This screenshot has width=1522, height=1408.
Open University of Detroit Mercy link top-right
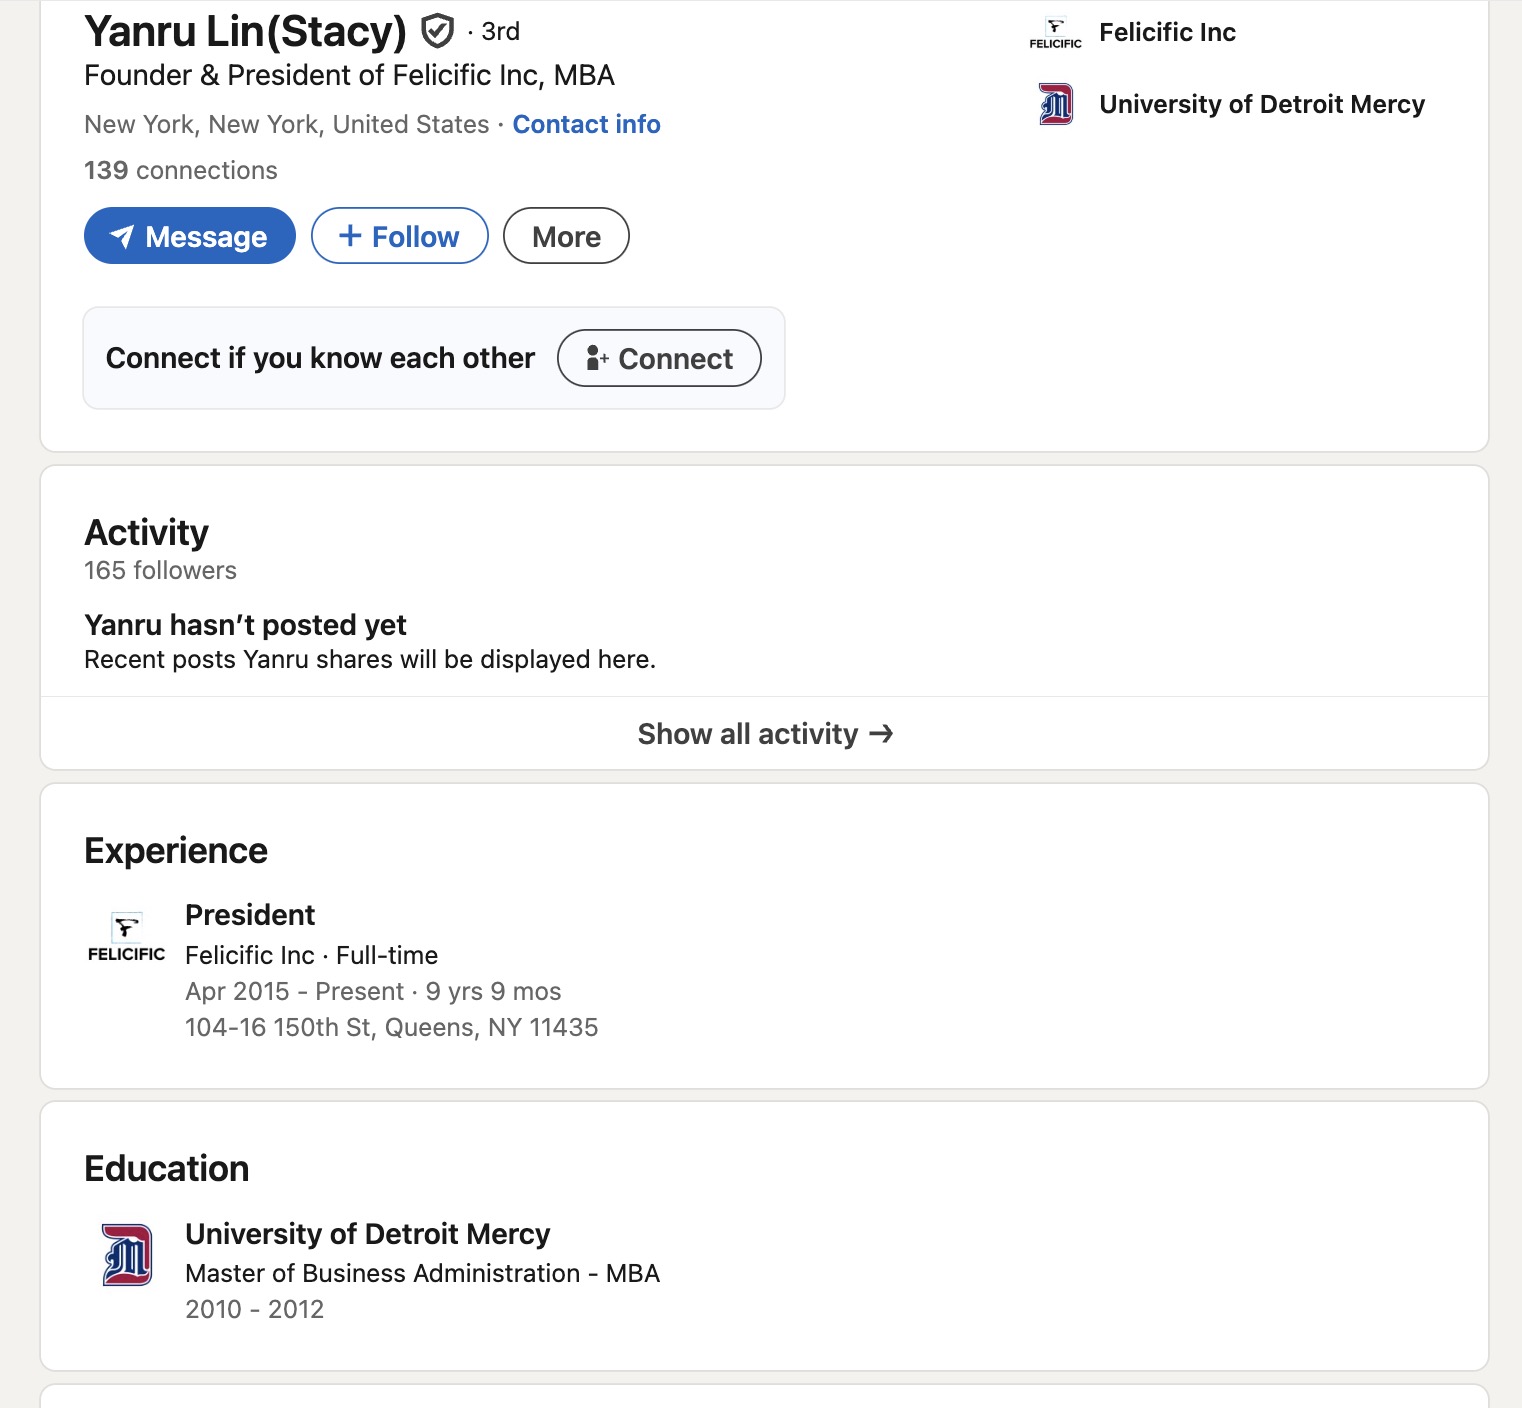1262,104
